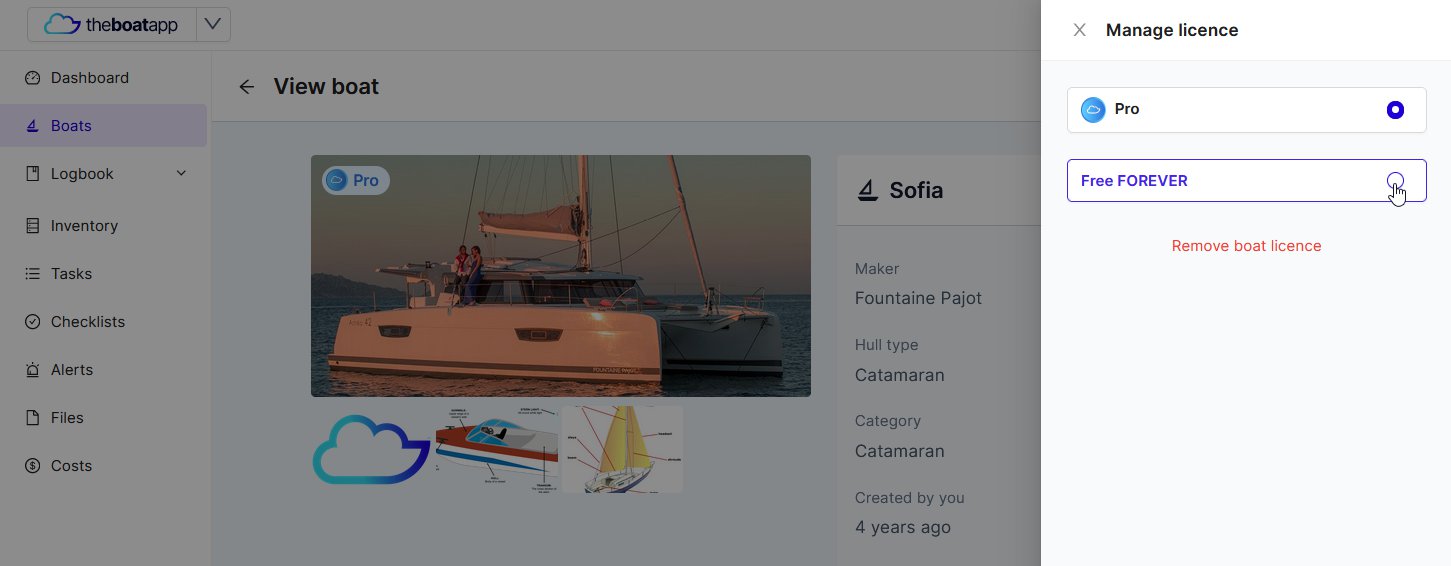Go to Boats in the sidebar

pyautogui.click(x=71, y=126)
